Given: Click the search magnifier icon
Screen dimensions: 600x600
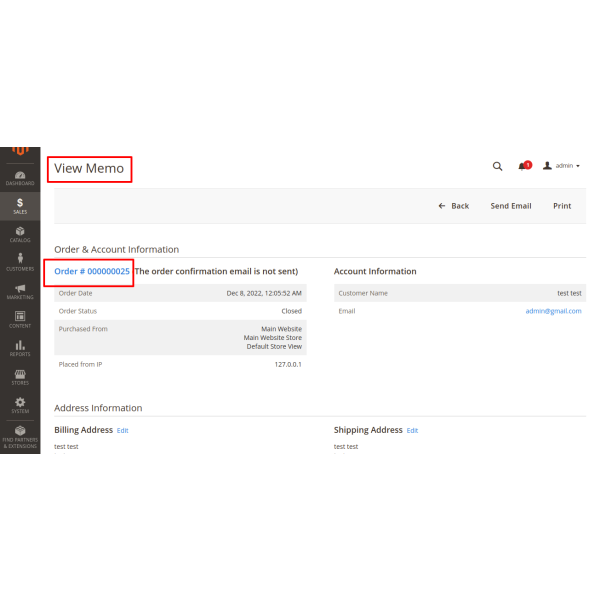Looking at the screenshot, I should 498,166.
